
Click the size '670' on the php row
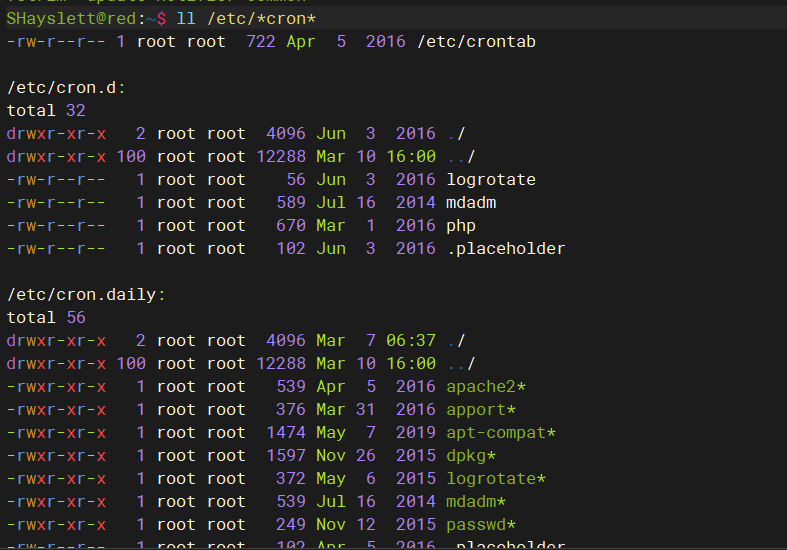pyautogui.click(x=291, y=226)
